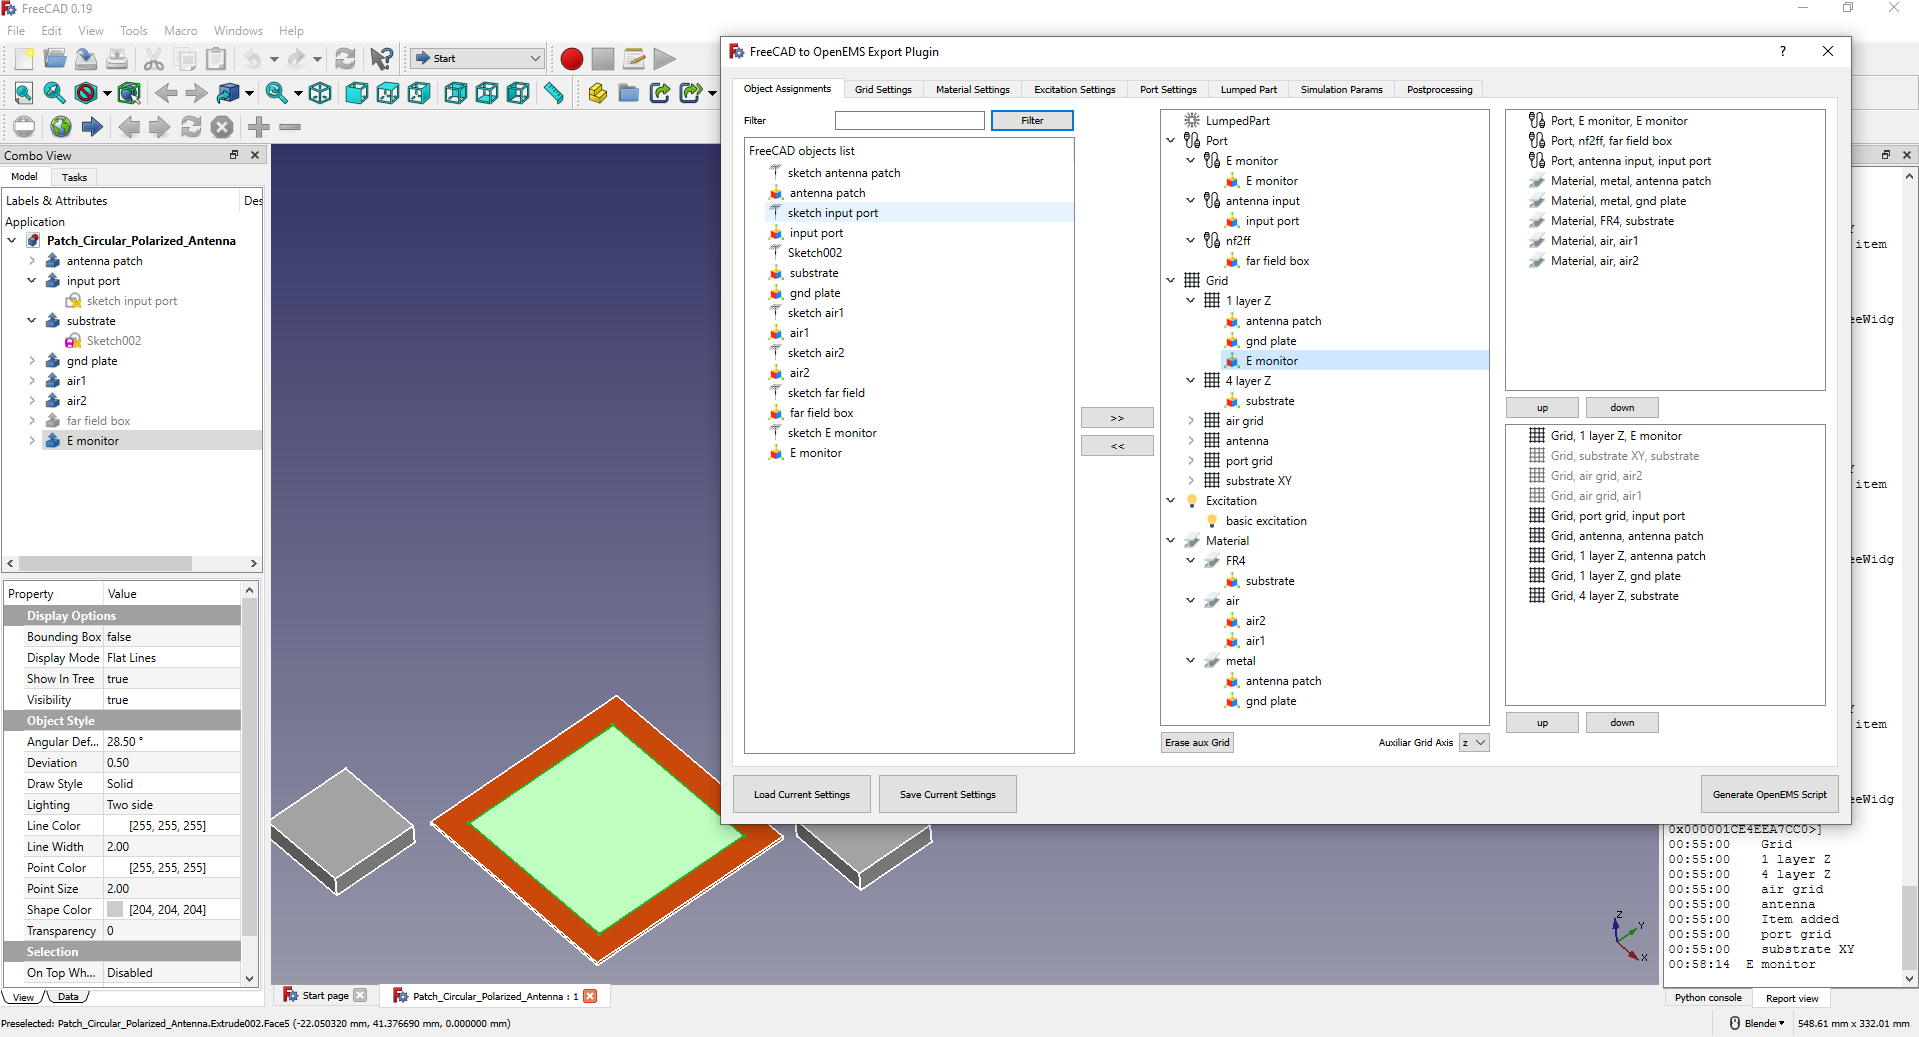
Task: Expand far field box in Model tree
Action: 32,421
